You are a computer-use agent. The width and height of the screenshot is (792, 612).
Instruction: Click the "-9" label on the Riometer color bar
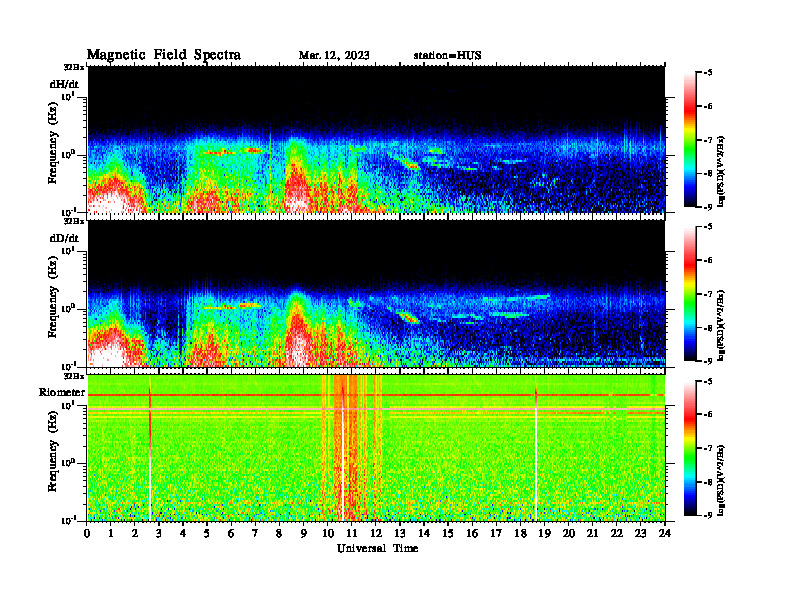[708, 515]
